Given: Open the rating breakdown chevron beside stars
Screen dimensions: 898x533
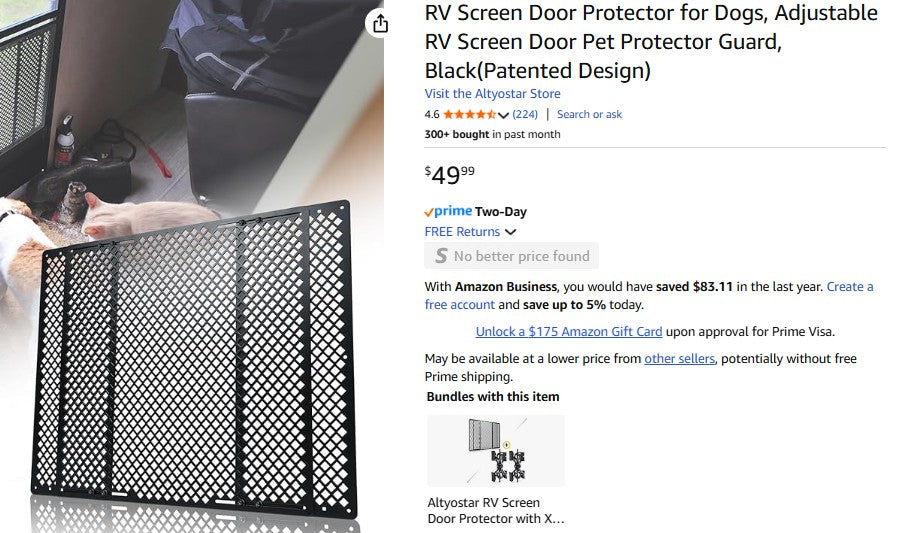Looking at the screenshot, I should pyautogui.click(x=503, y=115).
